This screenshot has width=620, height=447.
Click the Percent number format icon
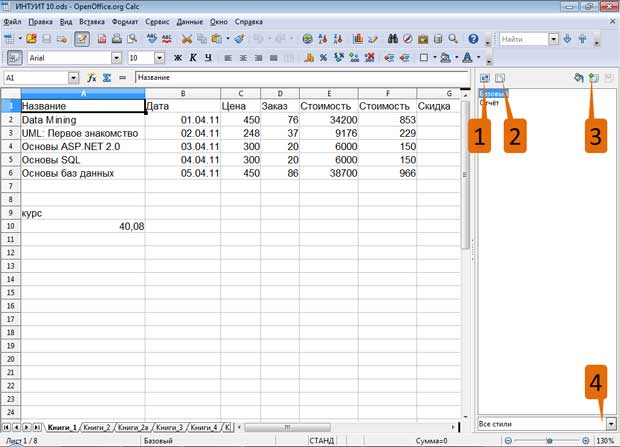point(323,58)
